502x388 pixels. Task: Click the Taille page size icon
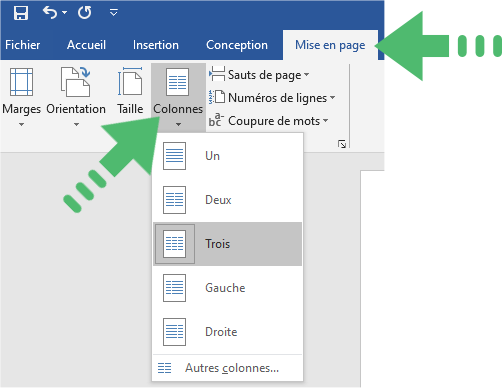(130, 82)
